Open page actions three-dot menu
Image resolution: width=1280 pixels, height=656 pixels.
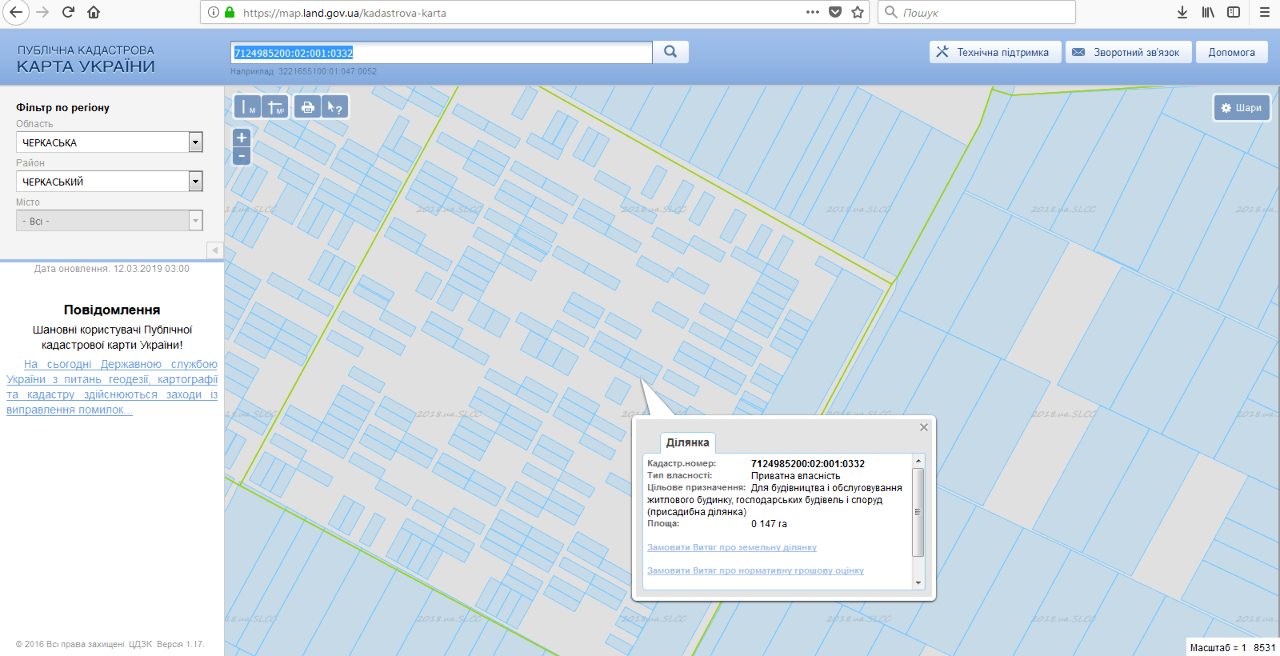[x=813, y=12]
